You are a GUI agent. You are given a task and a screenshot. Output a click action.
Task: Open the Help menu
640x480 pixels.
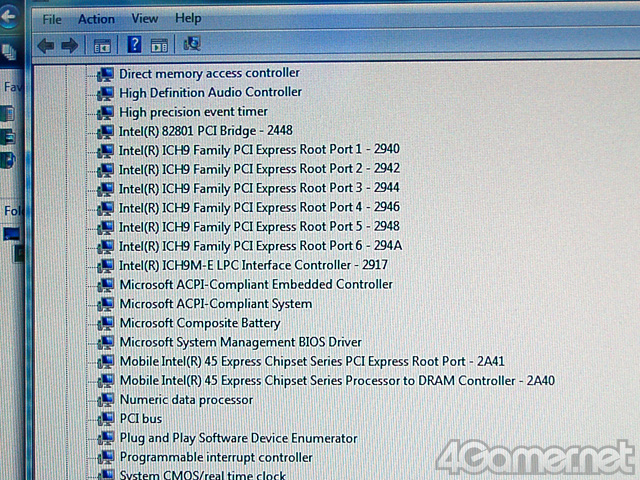[188, 19]
